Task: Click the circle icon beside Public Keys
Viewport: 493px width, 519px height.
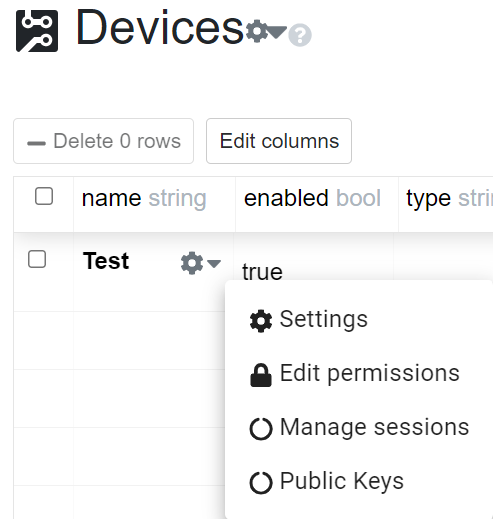Action: (x=261, y=482)
